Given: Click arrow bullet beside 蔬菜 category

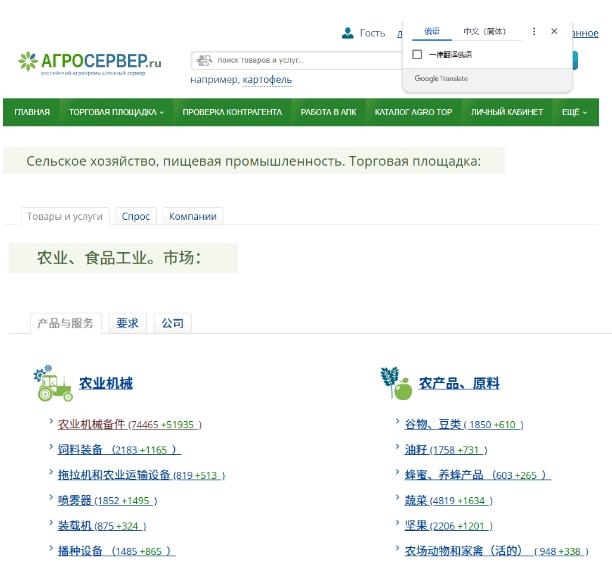Looking at the screenshot, I should 397,497.
